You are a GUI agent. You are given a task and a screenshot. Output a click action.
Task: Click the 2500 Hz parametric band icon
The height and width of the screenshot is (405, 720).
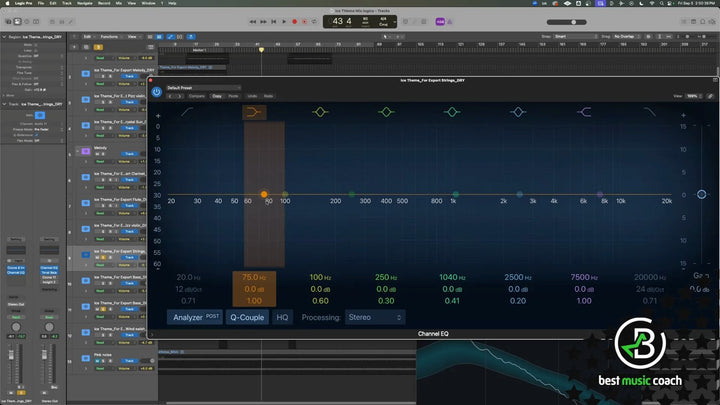coord(518,112)
